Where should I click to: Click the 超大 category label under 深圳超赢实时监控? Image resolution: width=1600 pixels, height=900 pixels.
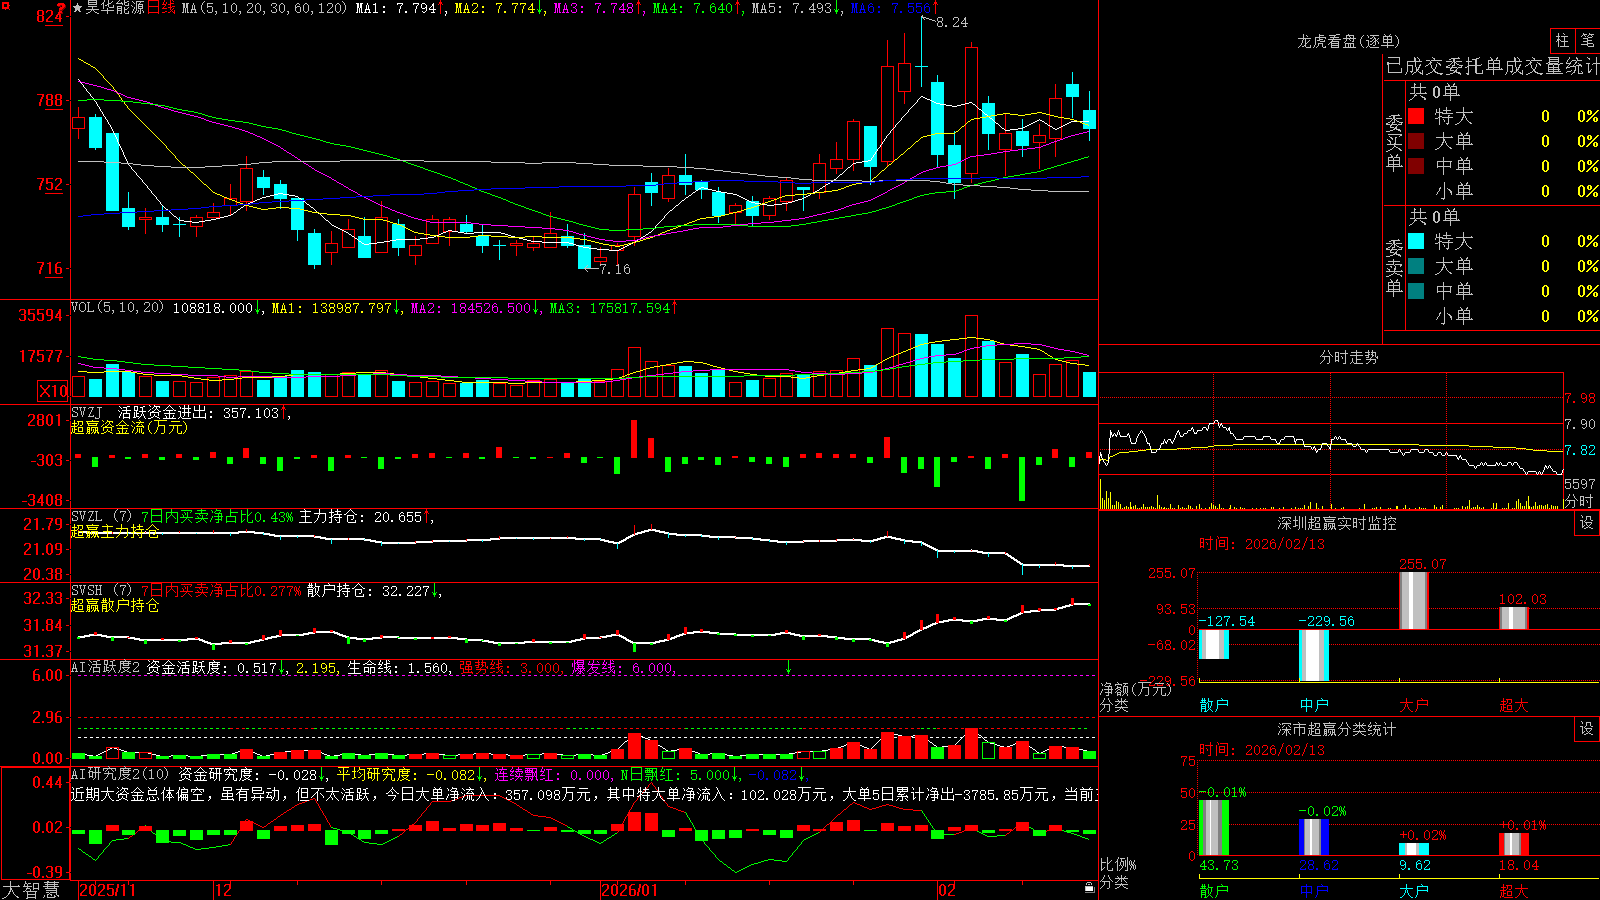(x=1513, y=705)
